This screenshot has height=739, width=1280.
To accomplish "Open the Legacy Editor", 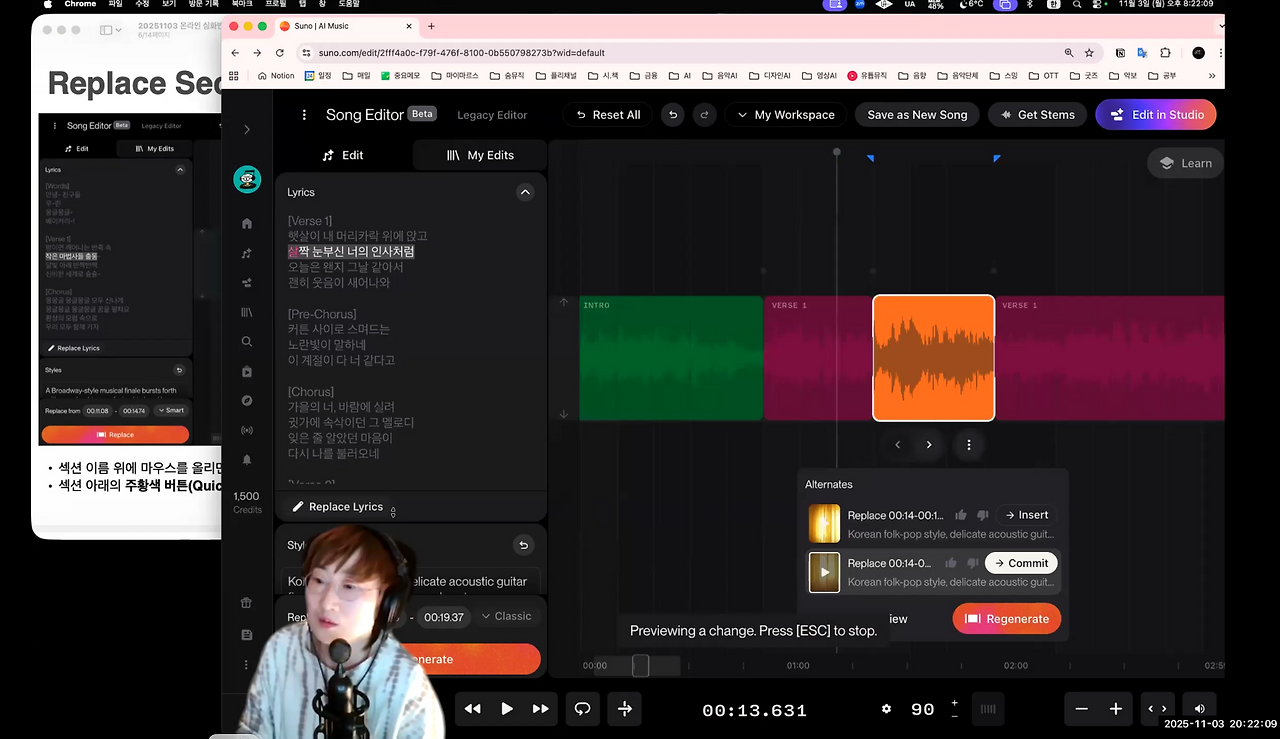I will click(x=492, y=115).
